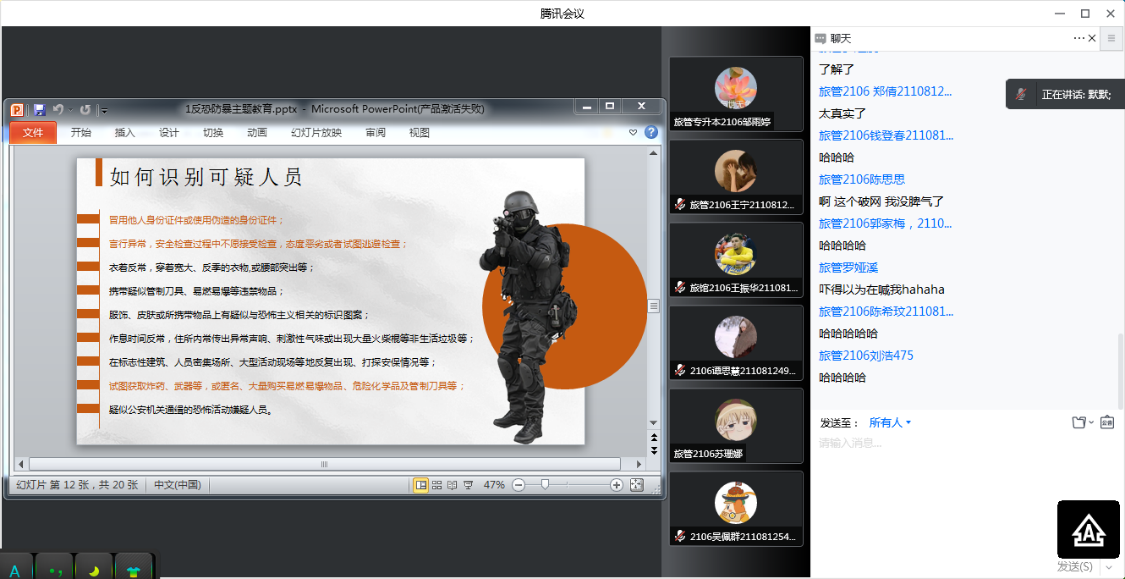Toggle Normal view button in status bar
Image resolution: width=1125 pixels, height=579 pixels.
coord(421,485)
